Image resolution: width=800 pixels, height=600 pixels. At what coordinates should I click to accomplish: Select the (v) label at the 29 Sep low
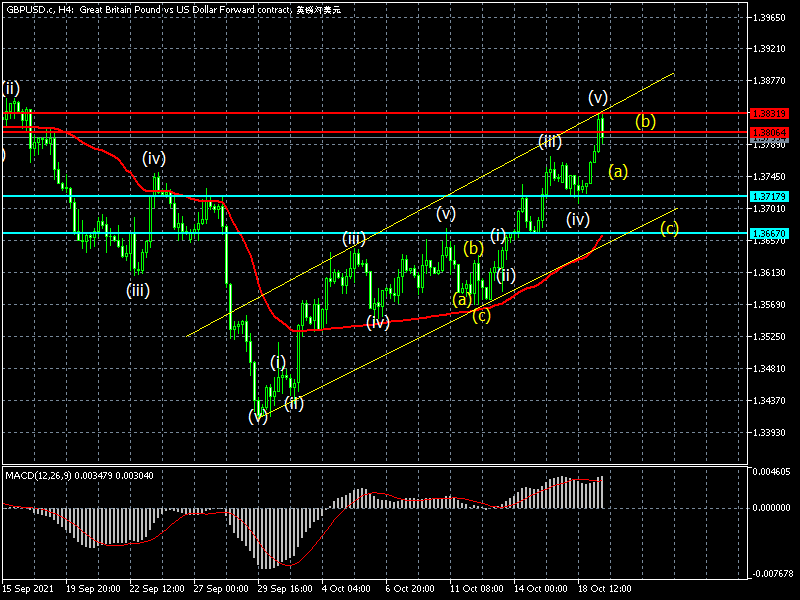(258, 417)
